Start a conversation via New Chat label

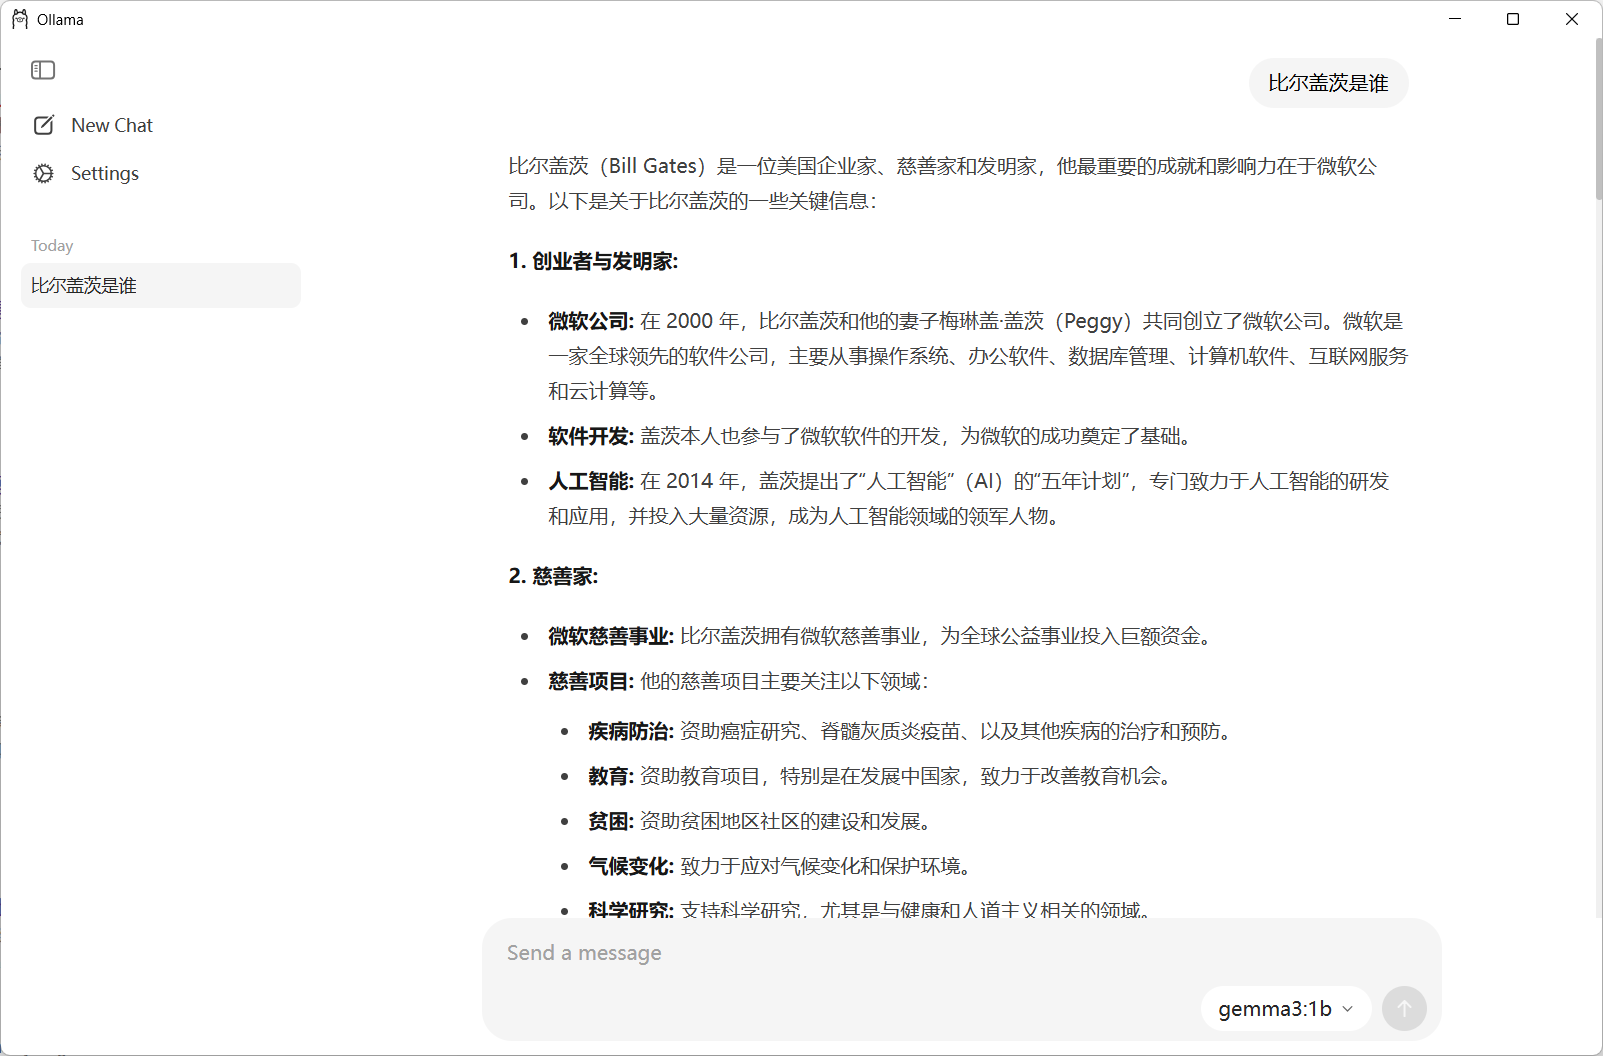coord(112,125)
